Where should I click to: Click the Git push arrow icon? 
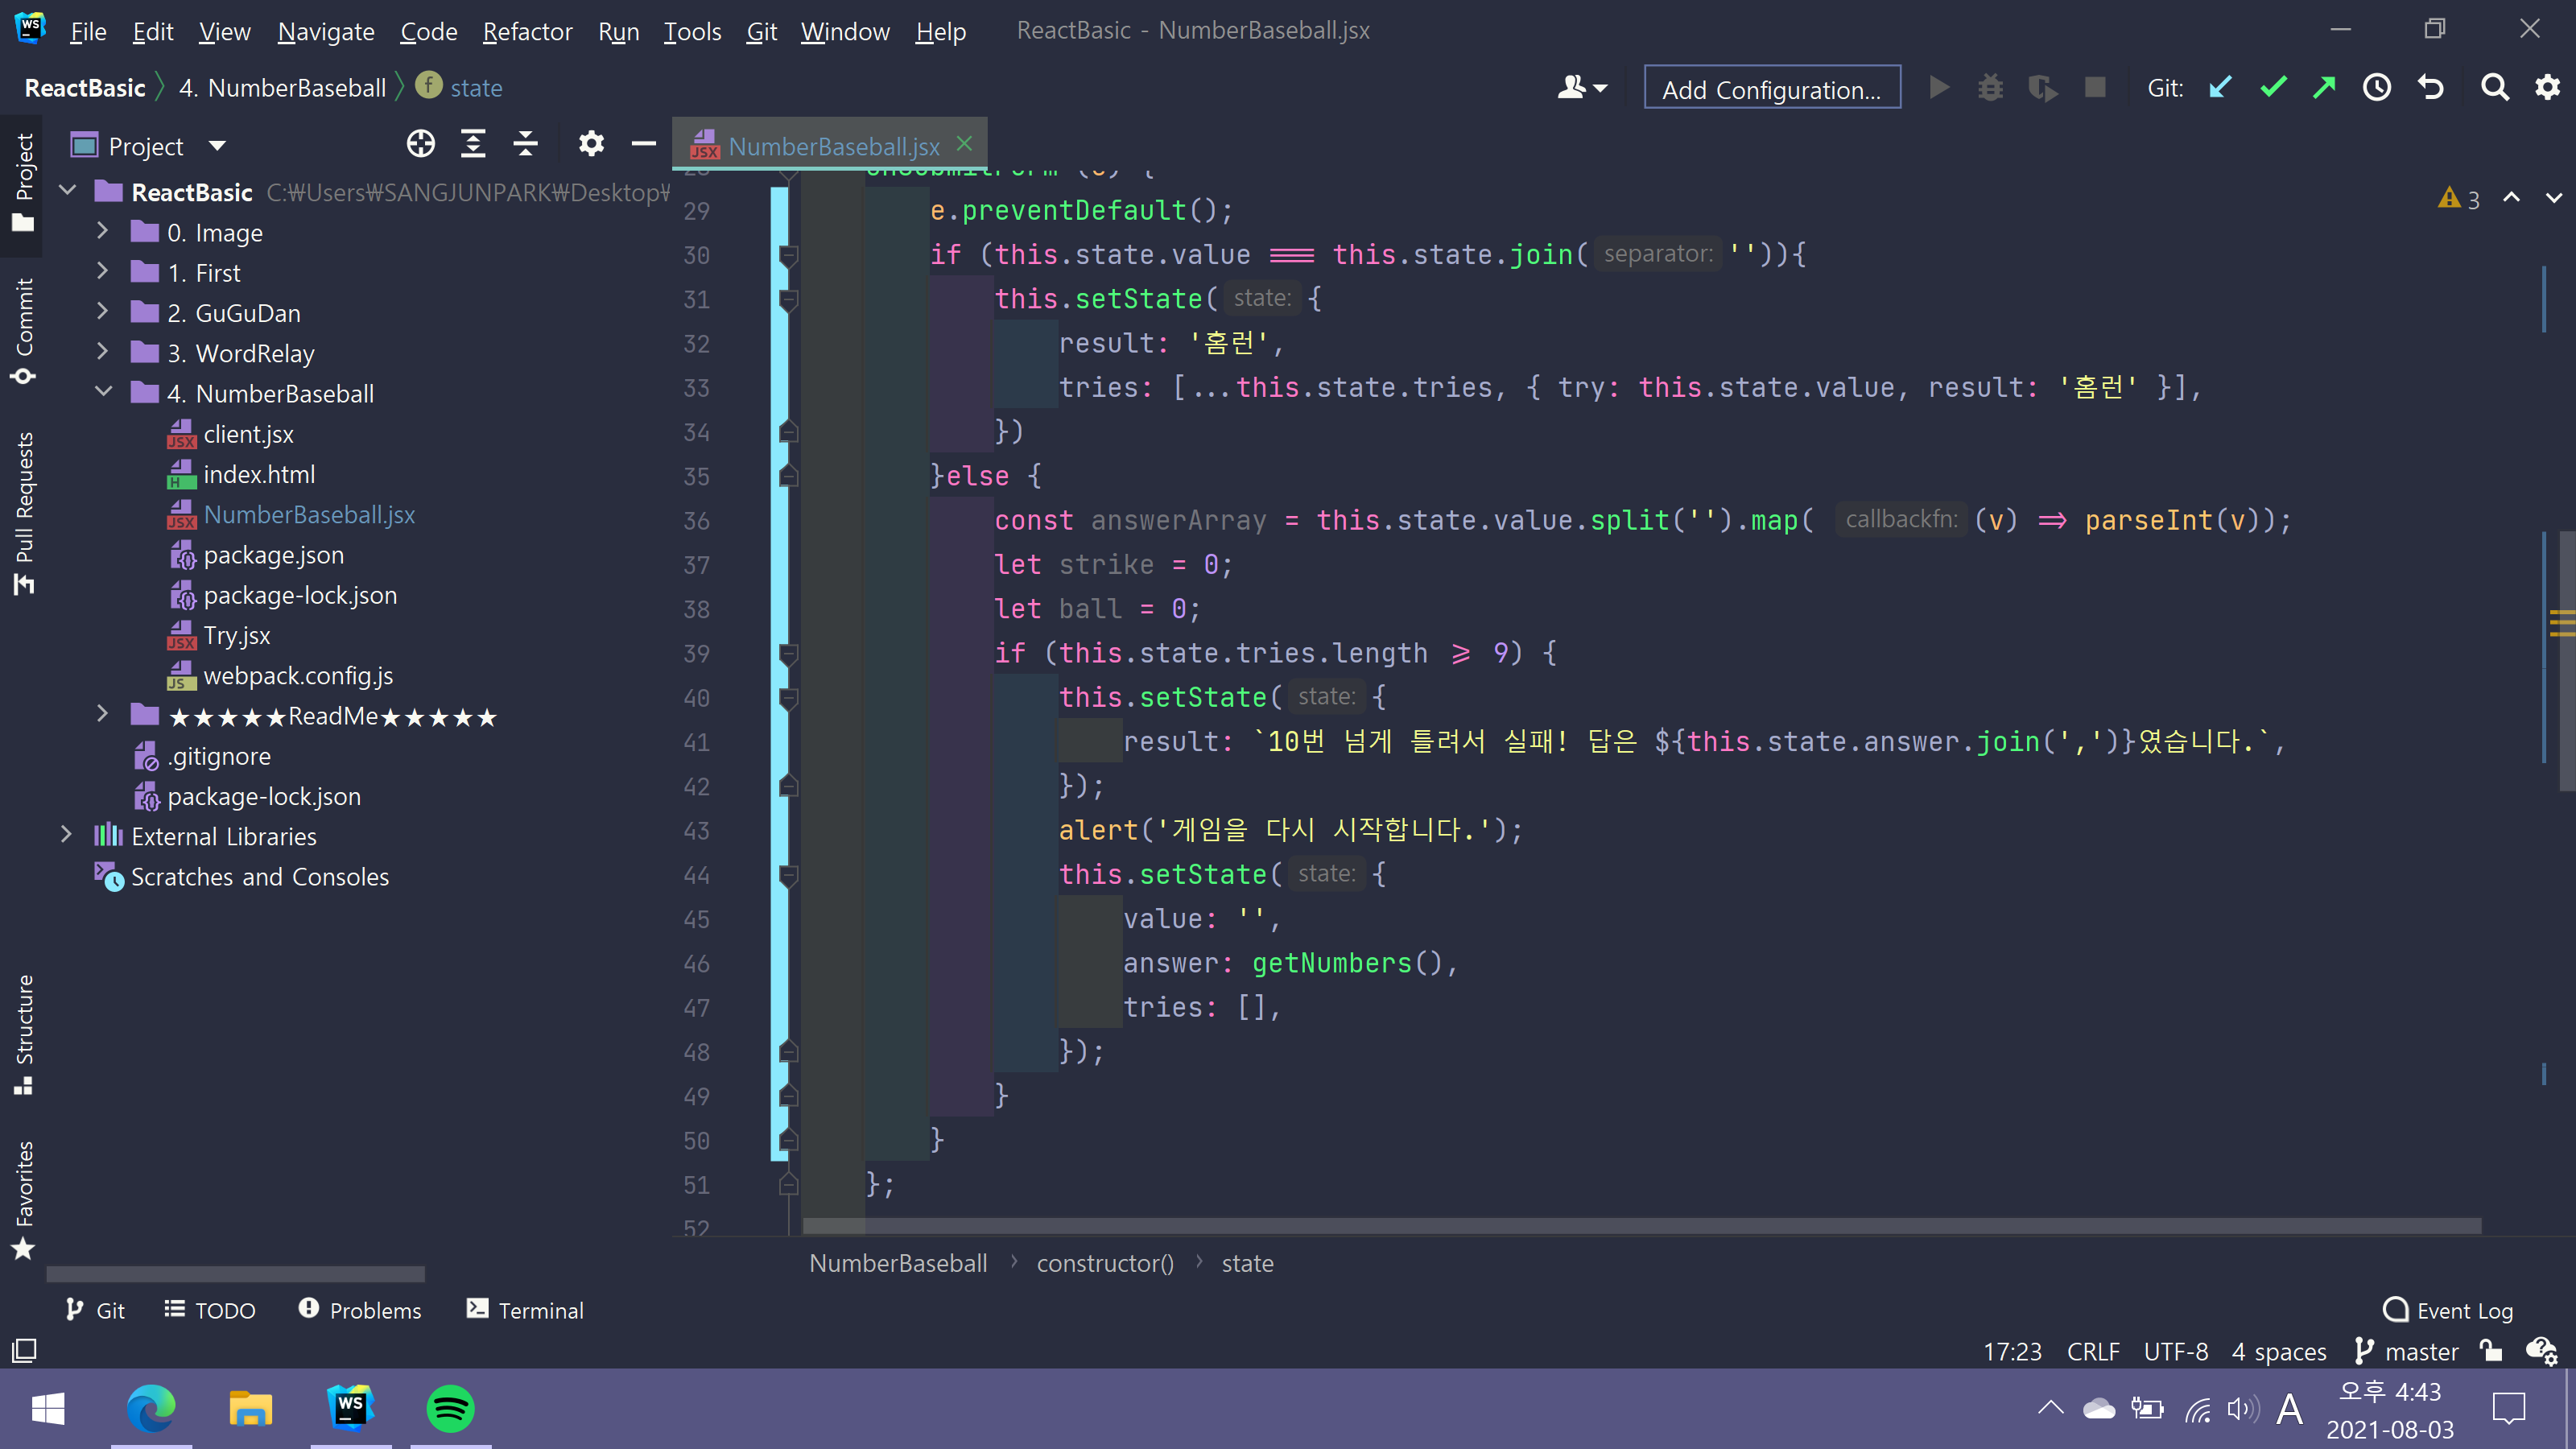[2324, 88]
